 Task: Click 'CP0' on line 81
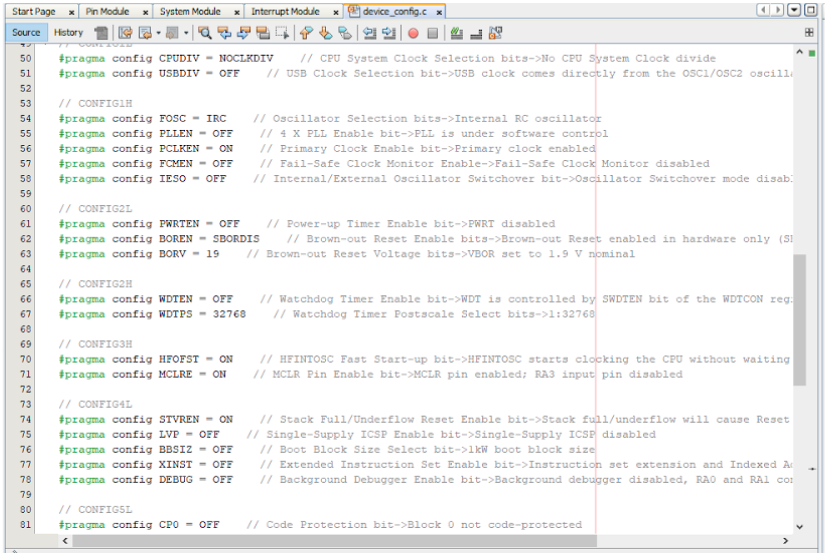(169, 525)
